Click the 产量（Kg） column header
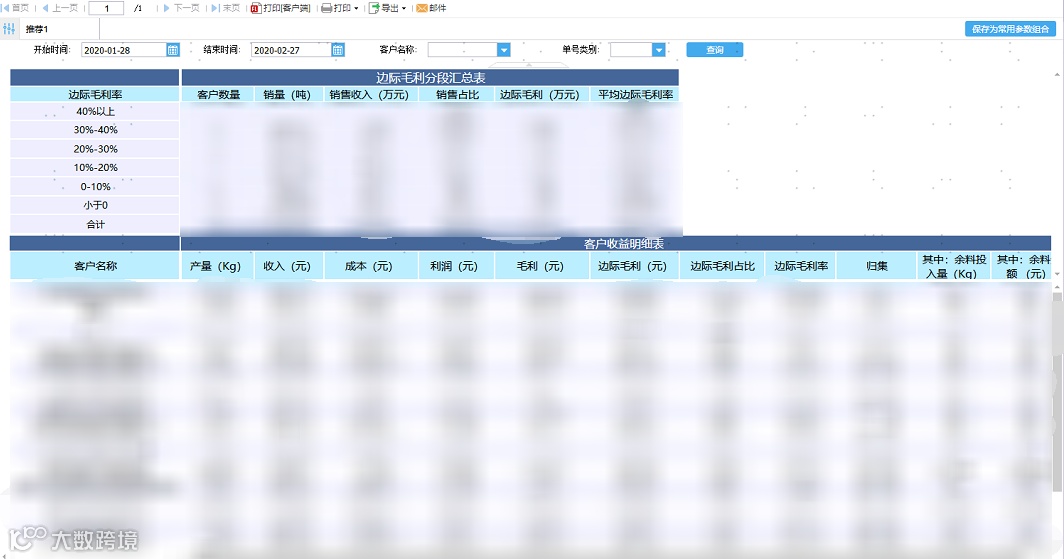 (x=216, y=266)
